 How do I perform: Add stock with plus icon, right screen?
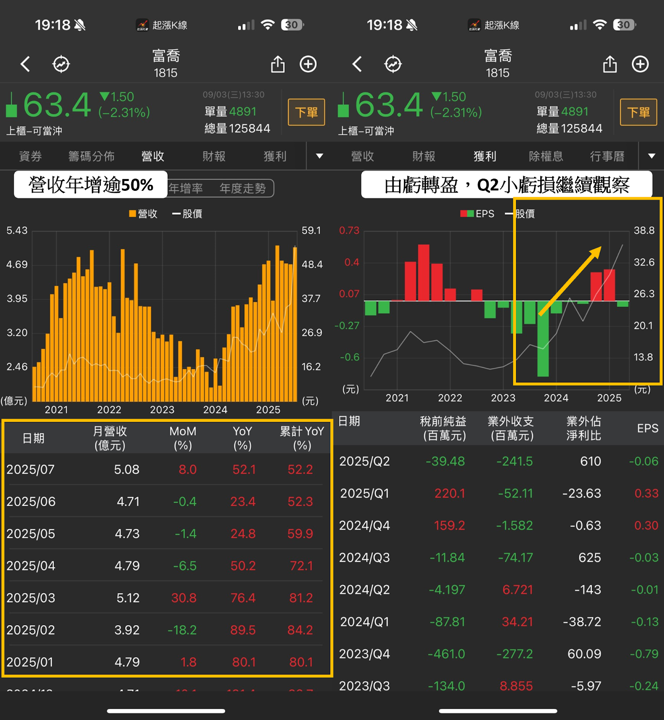pyautogui.click(x=640, y=64)
